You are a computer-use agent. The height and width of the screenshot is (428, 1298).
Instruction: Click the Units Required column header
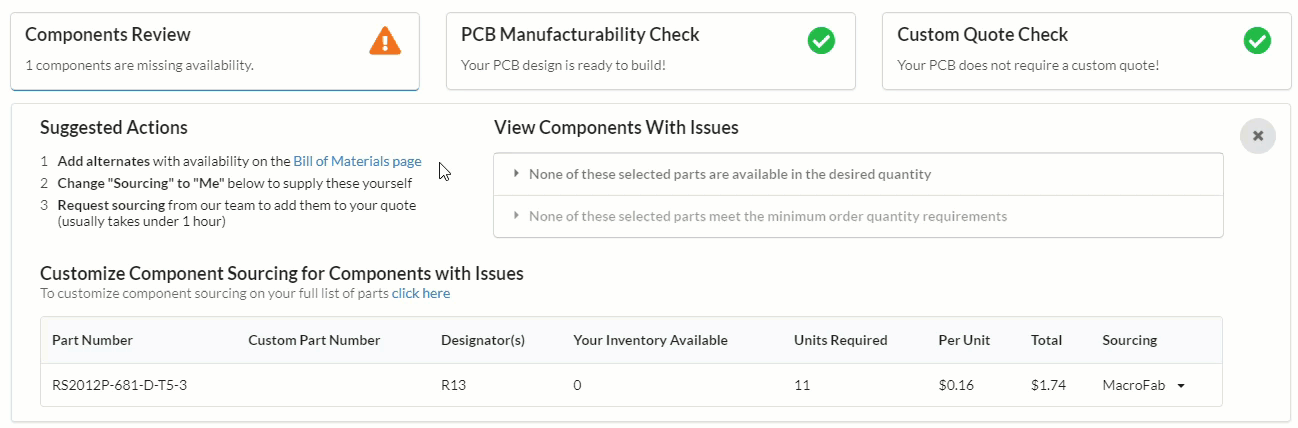click(x=840, y=340)
